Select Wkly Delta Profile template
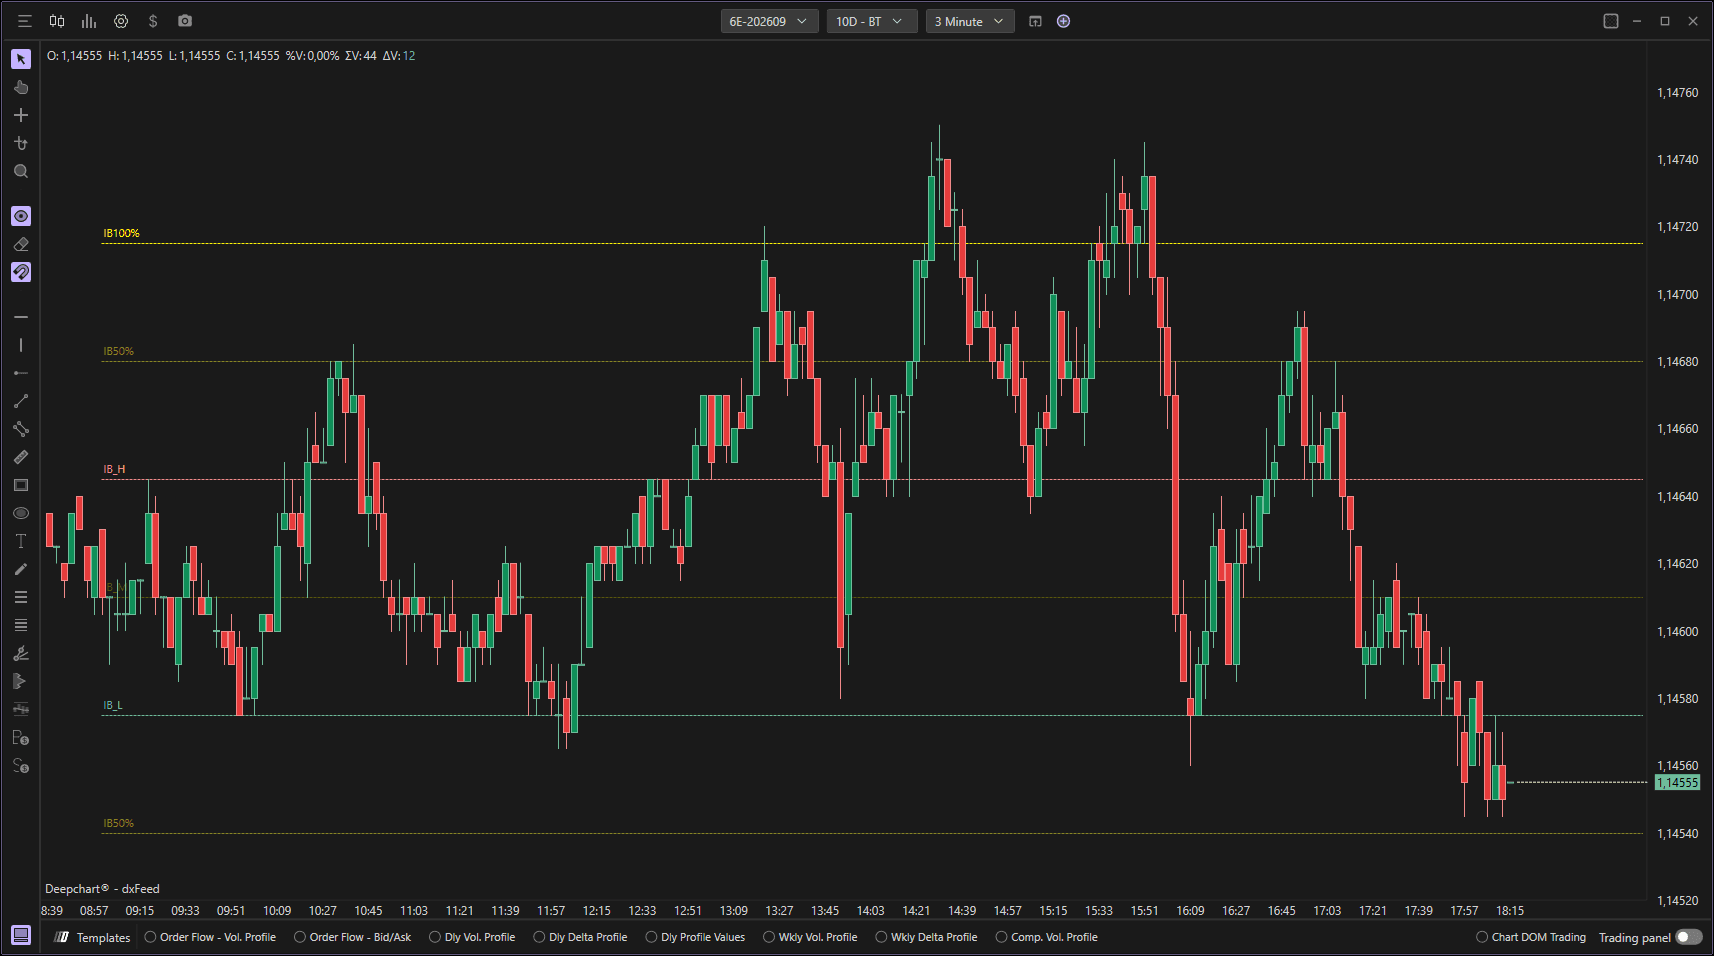This screenshot has height=956, width=1714. pos(927,937)
